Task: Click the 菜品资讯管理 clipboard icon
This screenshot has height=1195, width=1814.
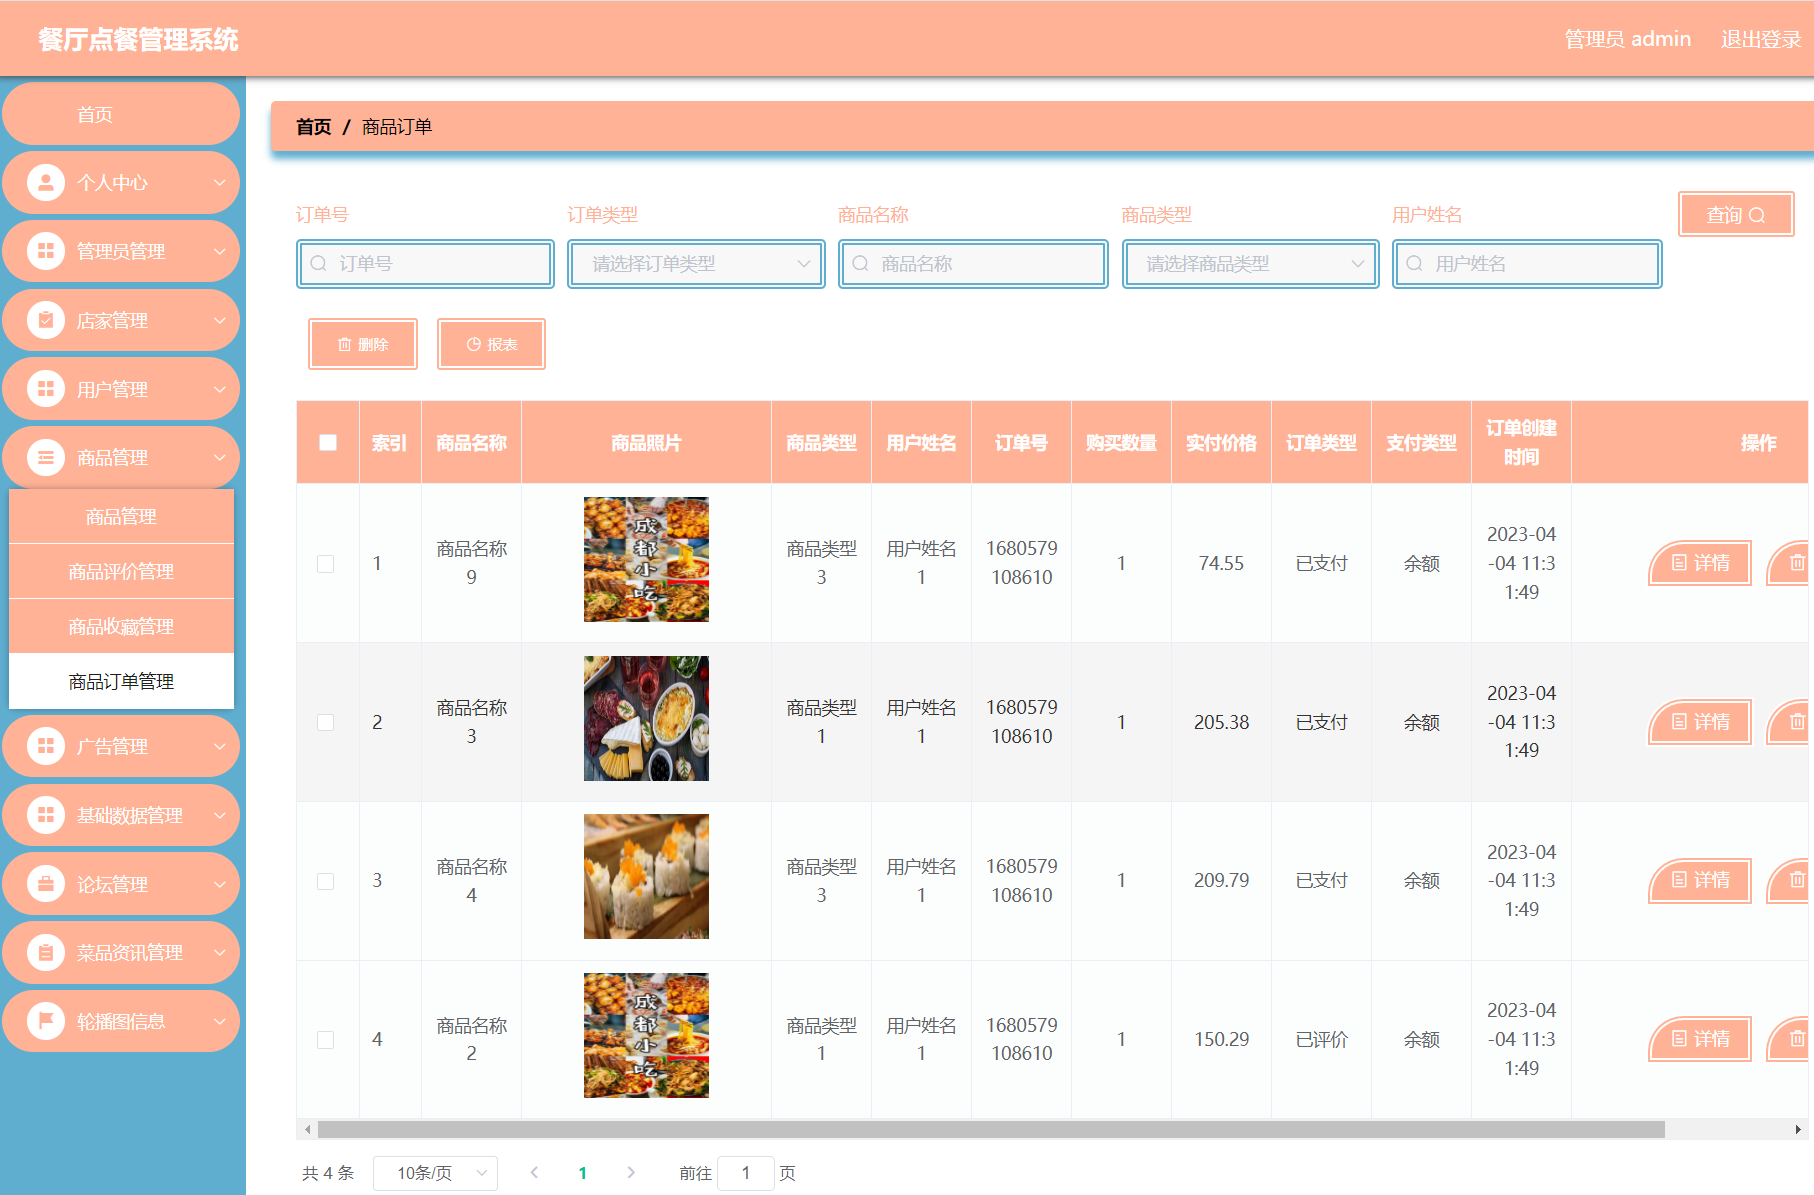Action: coord(46,953)
